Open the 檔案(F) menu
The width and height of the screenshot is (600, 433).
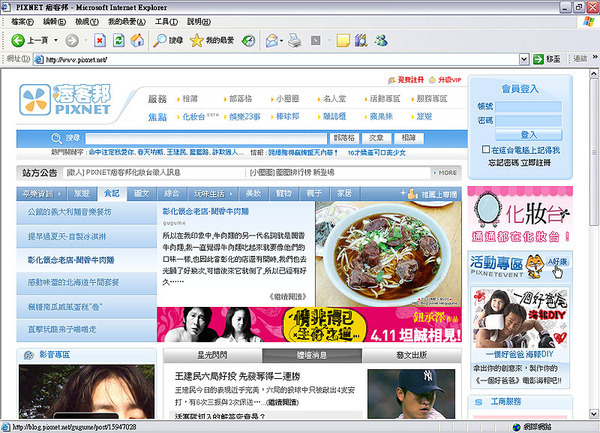click(22, 22)
